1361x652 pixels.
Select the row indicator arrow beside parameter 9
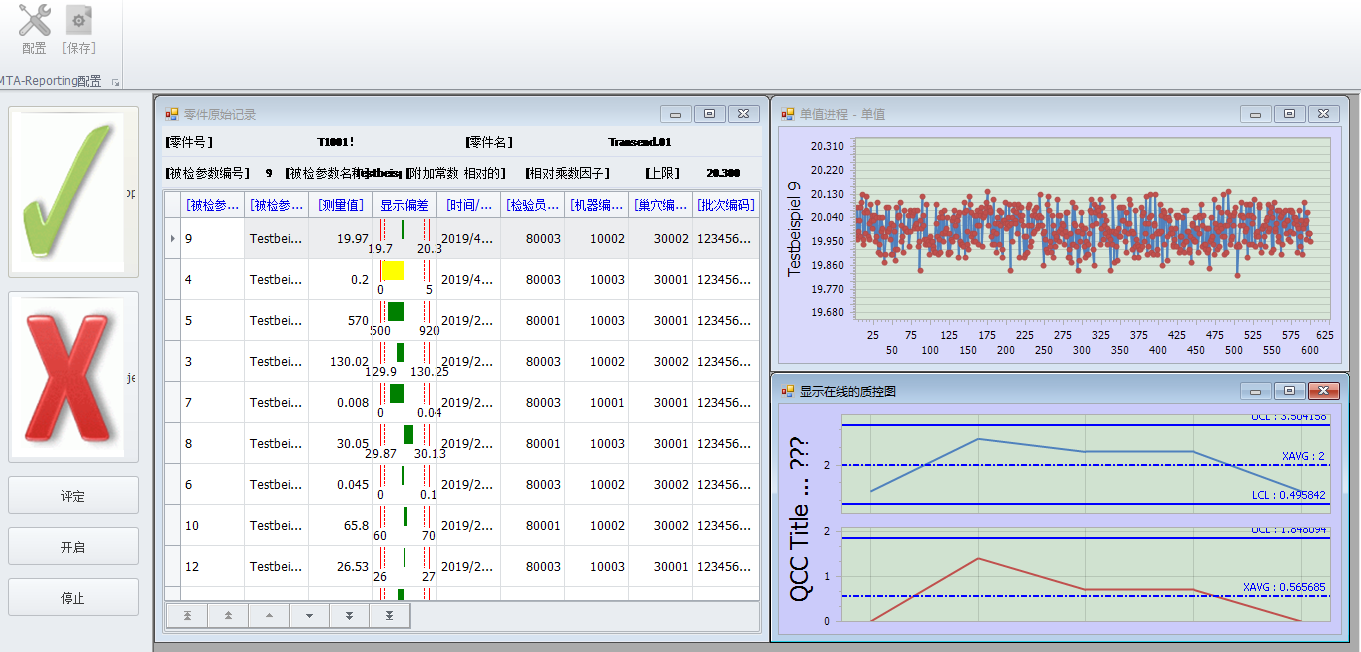coord(173,239)
